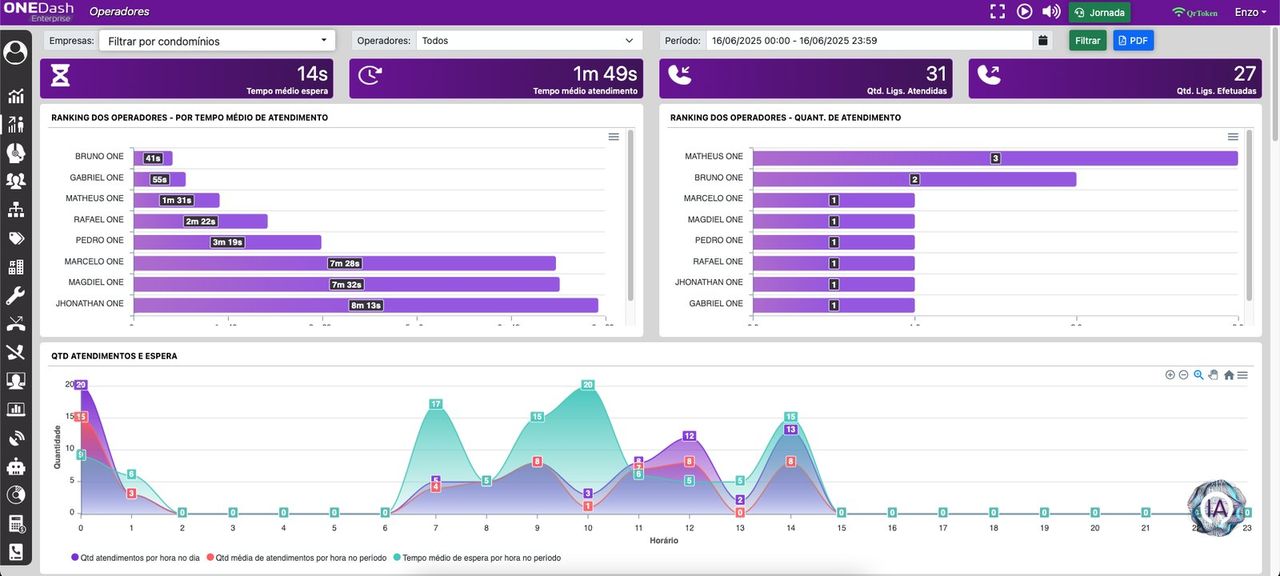Mute sound with the speaker icon
The height and width of the screenshot is (576, 1280).
coord(1051,12)
